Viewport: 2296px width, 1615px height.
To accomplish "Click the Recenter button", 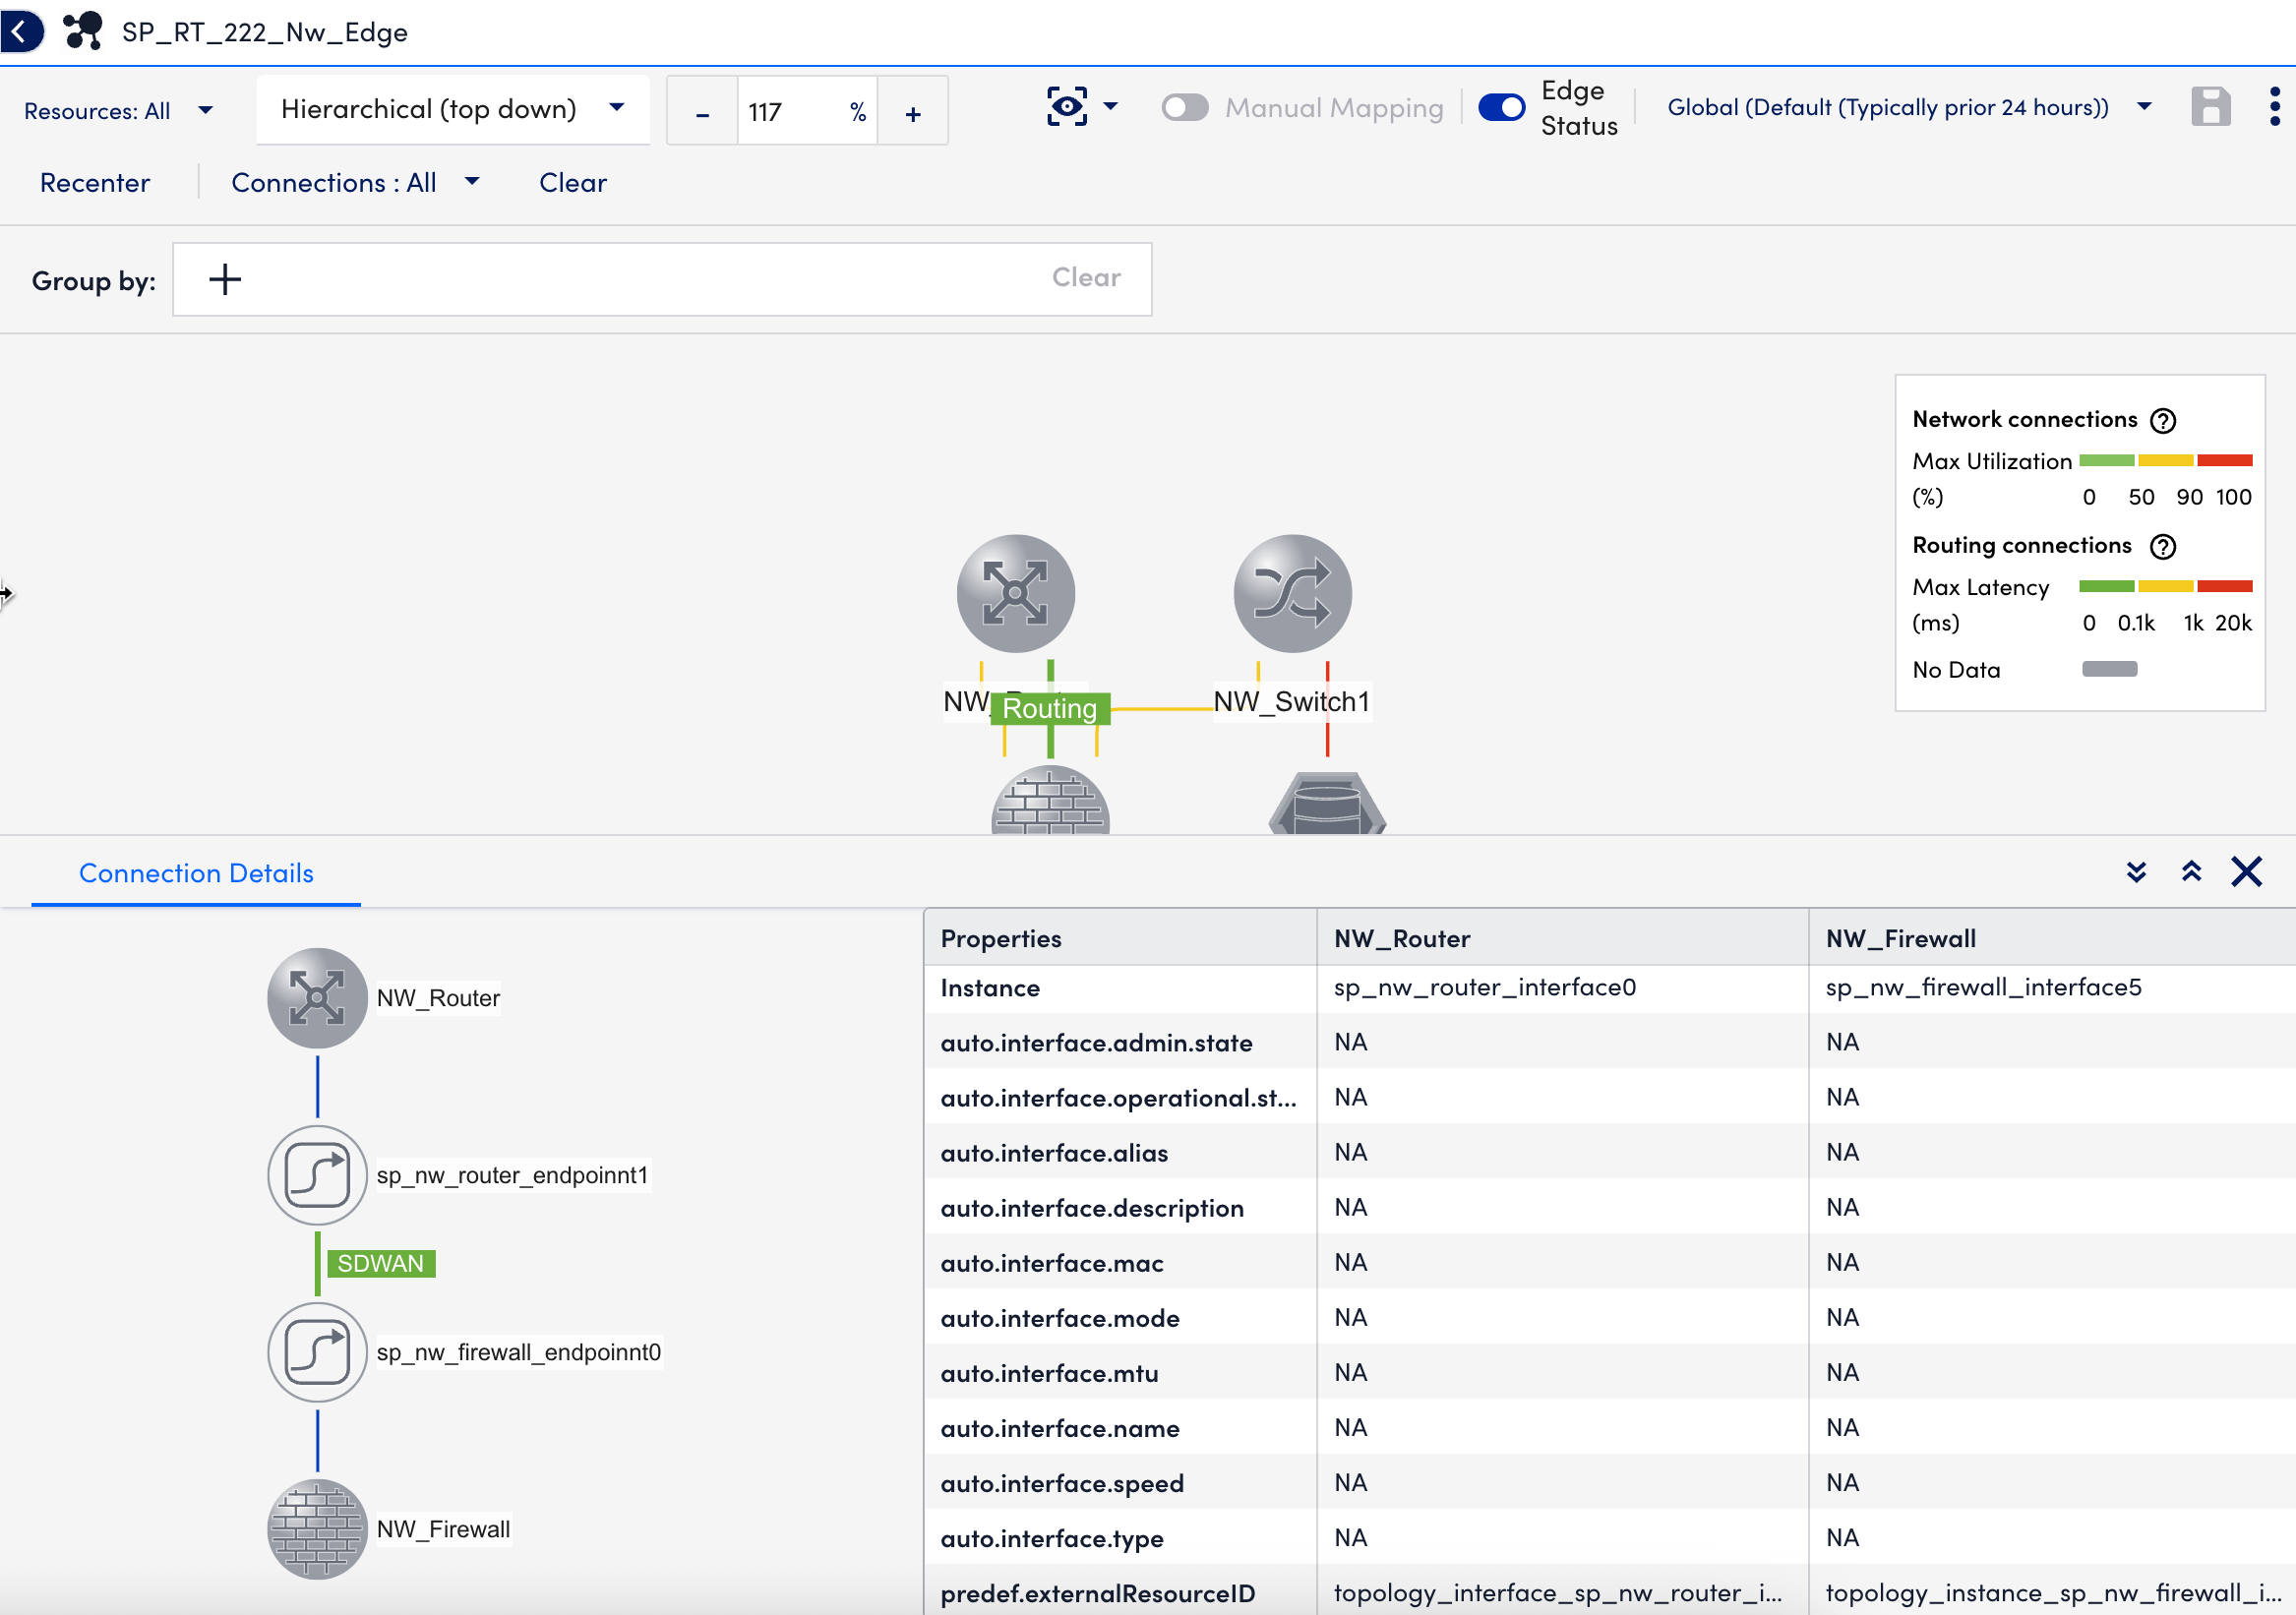I will click(x=95, y=183).
